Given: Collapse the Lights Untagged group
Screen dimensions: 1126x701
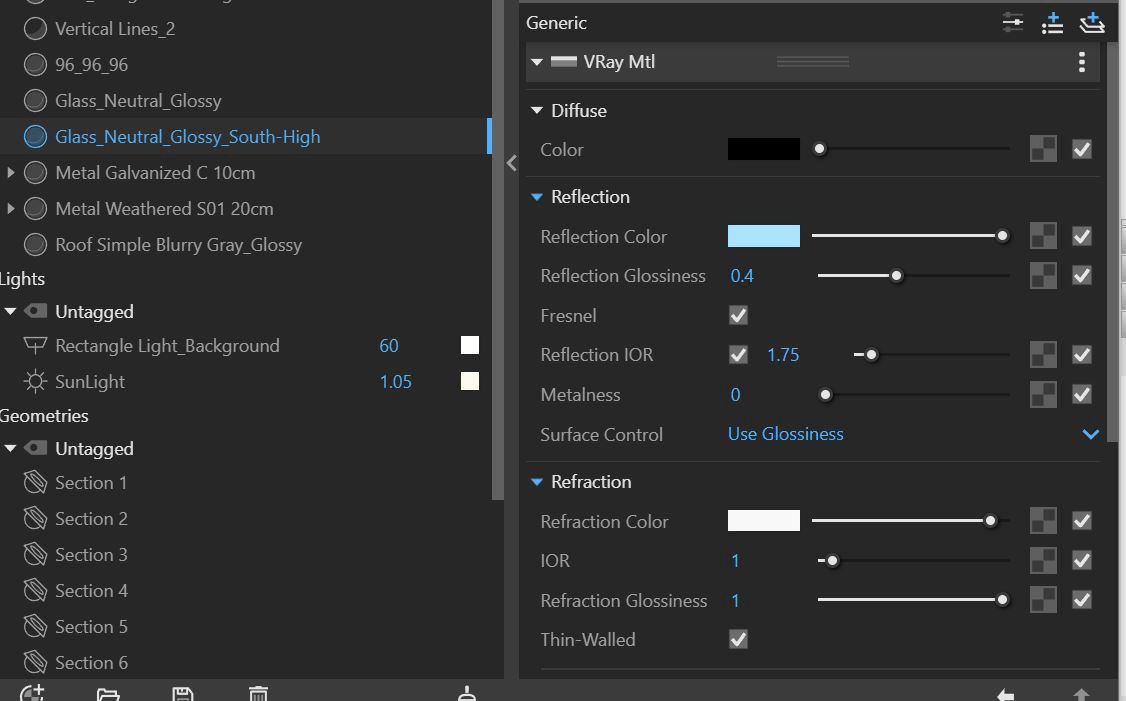Looking at the screenshot, I should [x=10, y=311].
